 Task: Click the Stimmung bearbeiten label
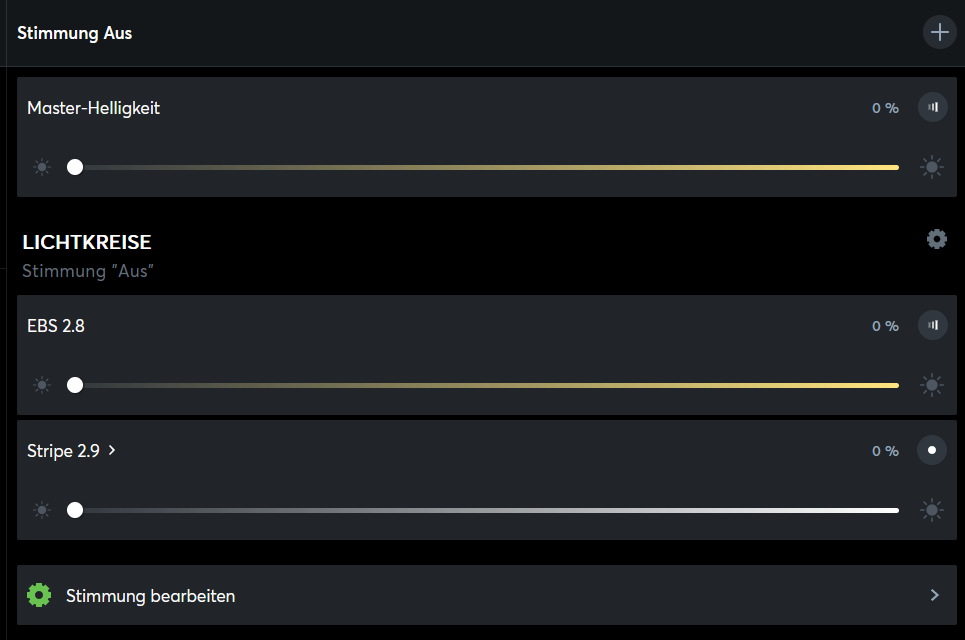150,596
